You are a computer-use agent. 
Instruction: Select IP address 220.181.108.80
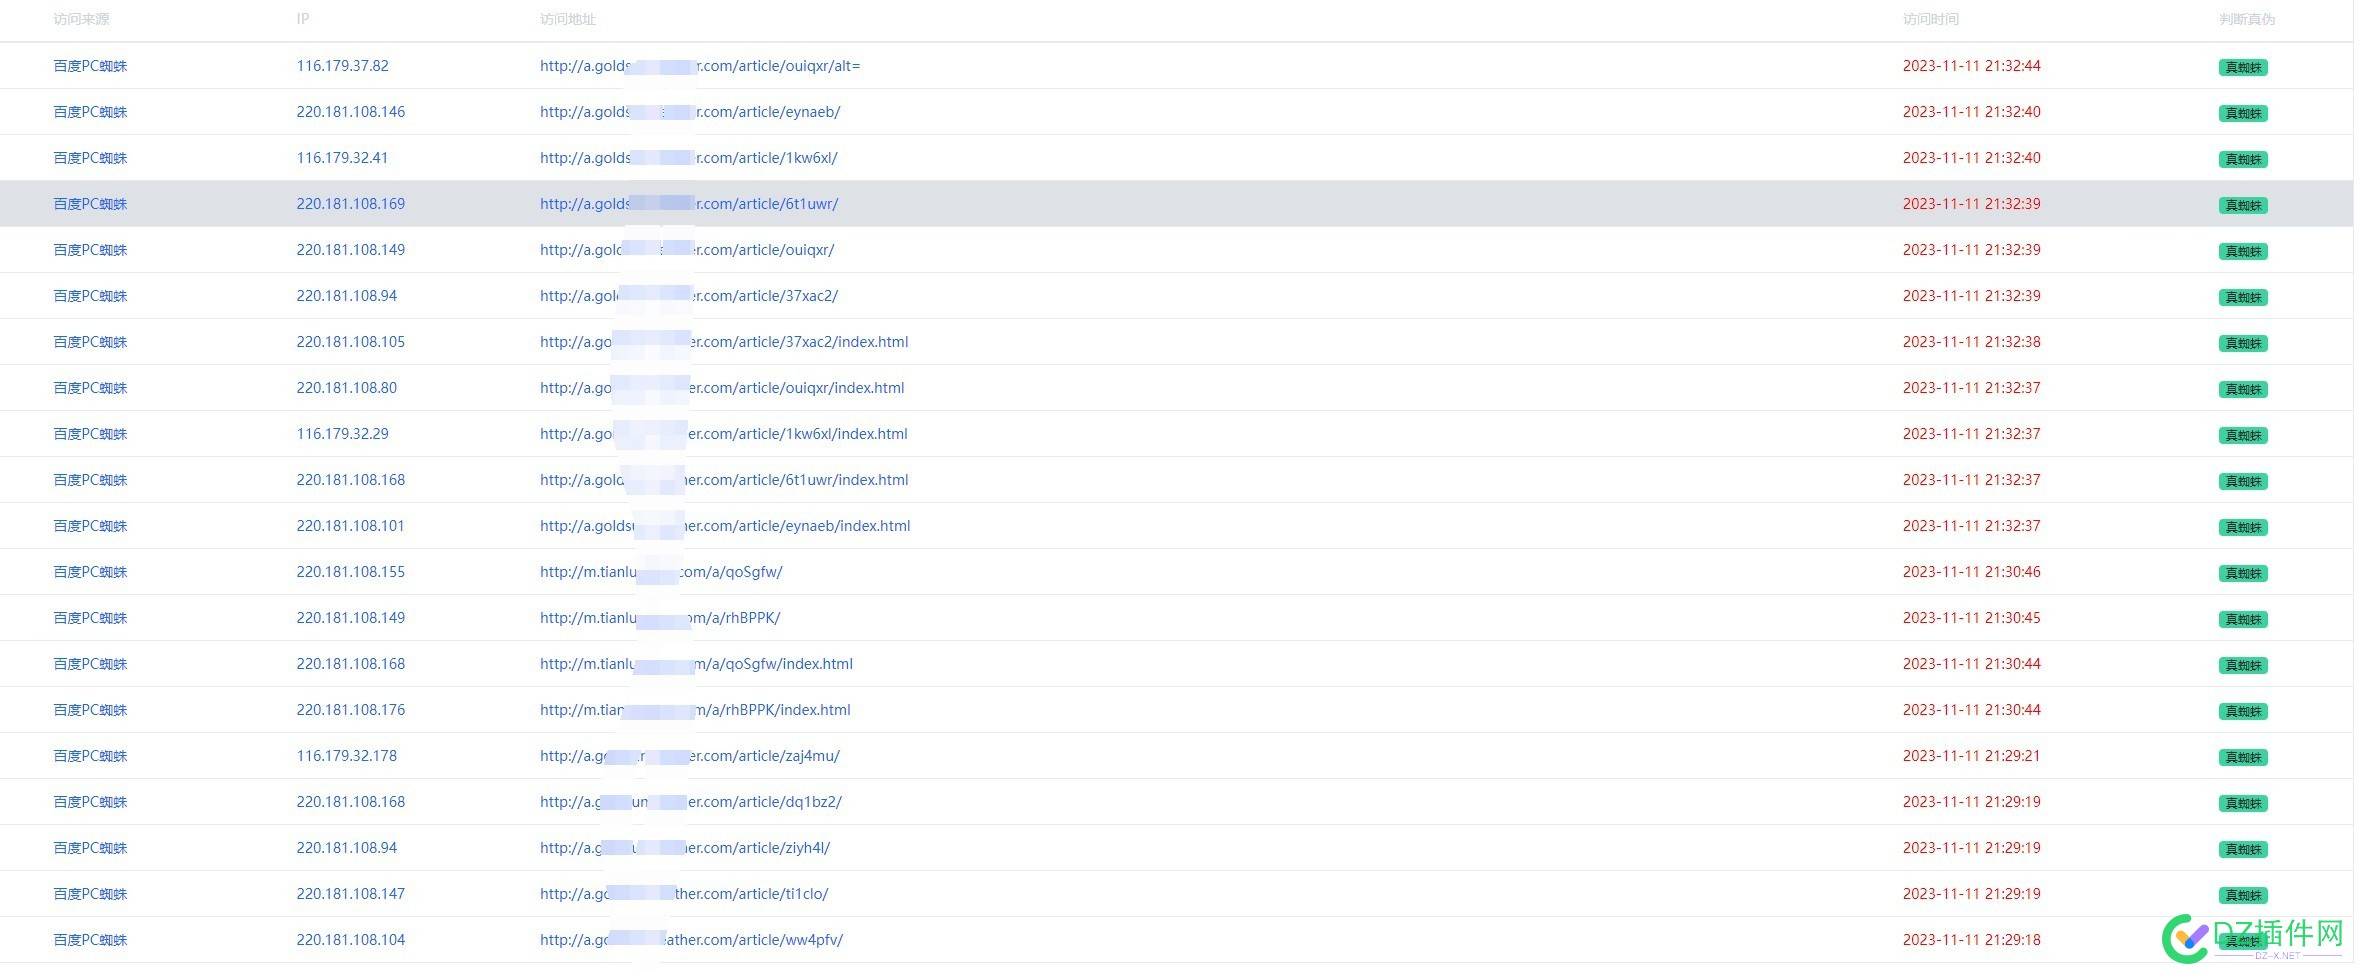coord(347,388)
